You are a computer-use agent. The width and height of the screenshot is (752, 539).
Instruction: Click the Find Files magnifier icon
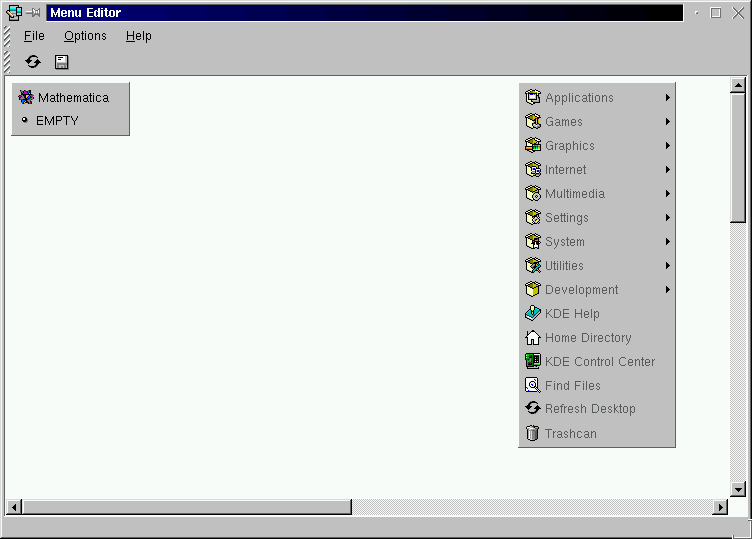click(533, 386)
